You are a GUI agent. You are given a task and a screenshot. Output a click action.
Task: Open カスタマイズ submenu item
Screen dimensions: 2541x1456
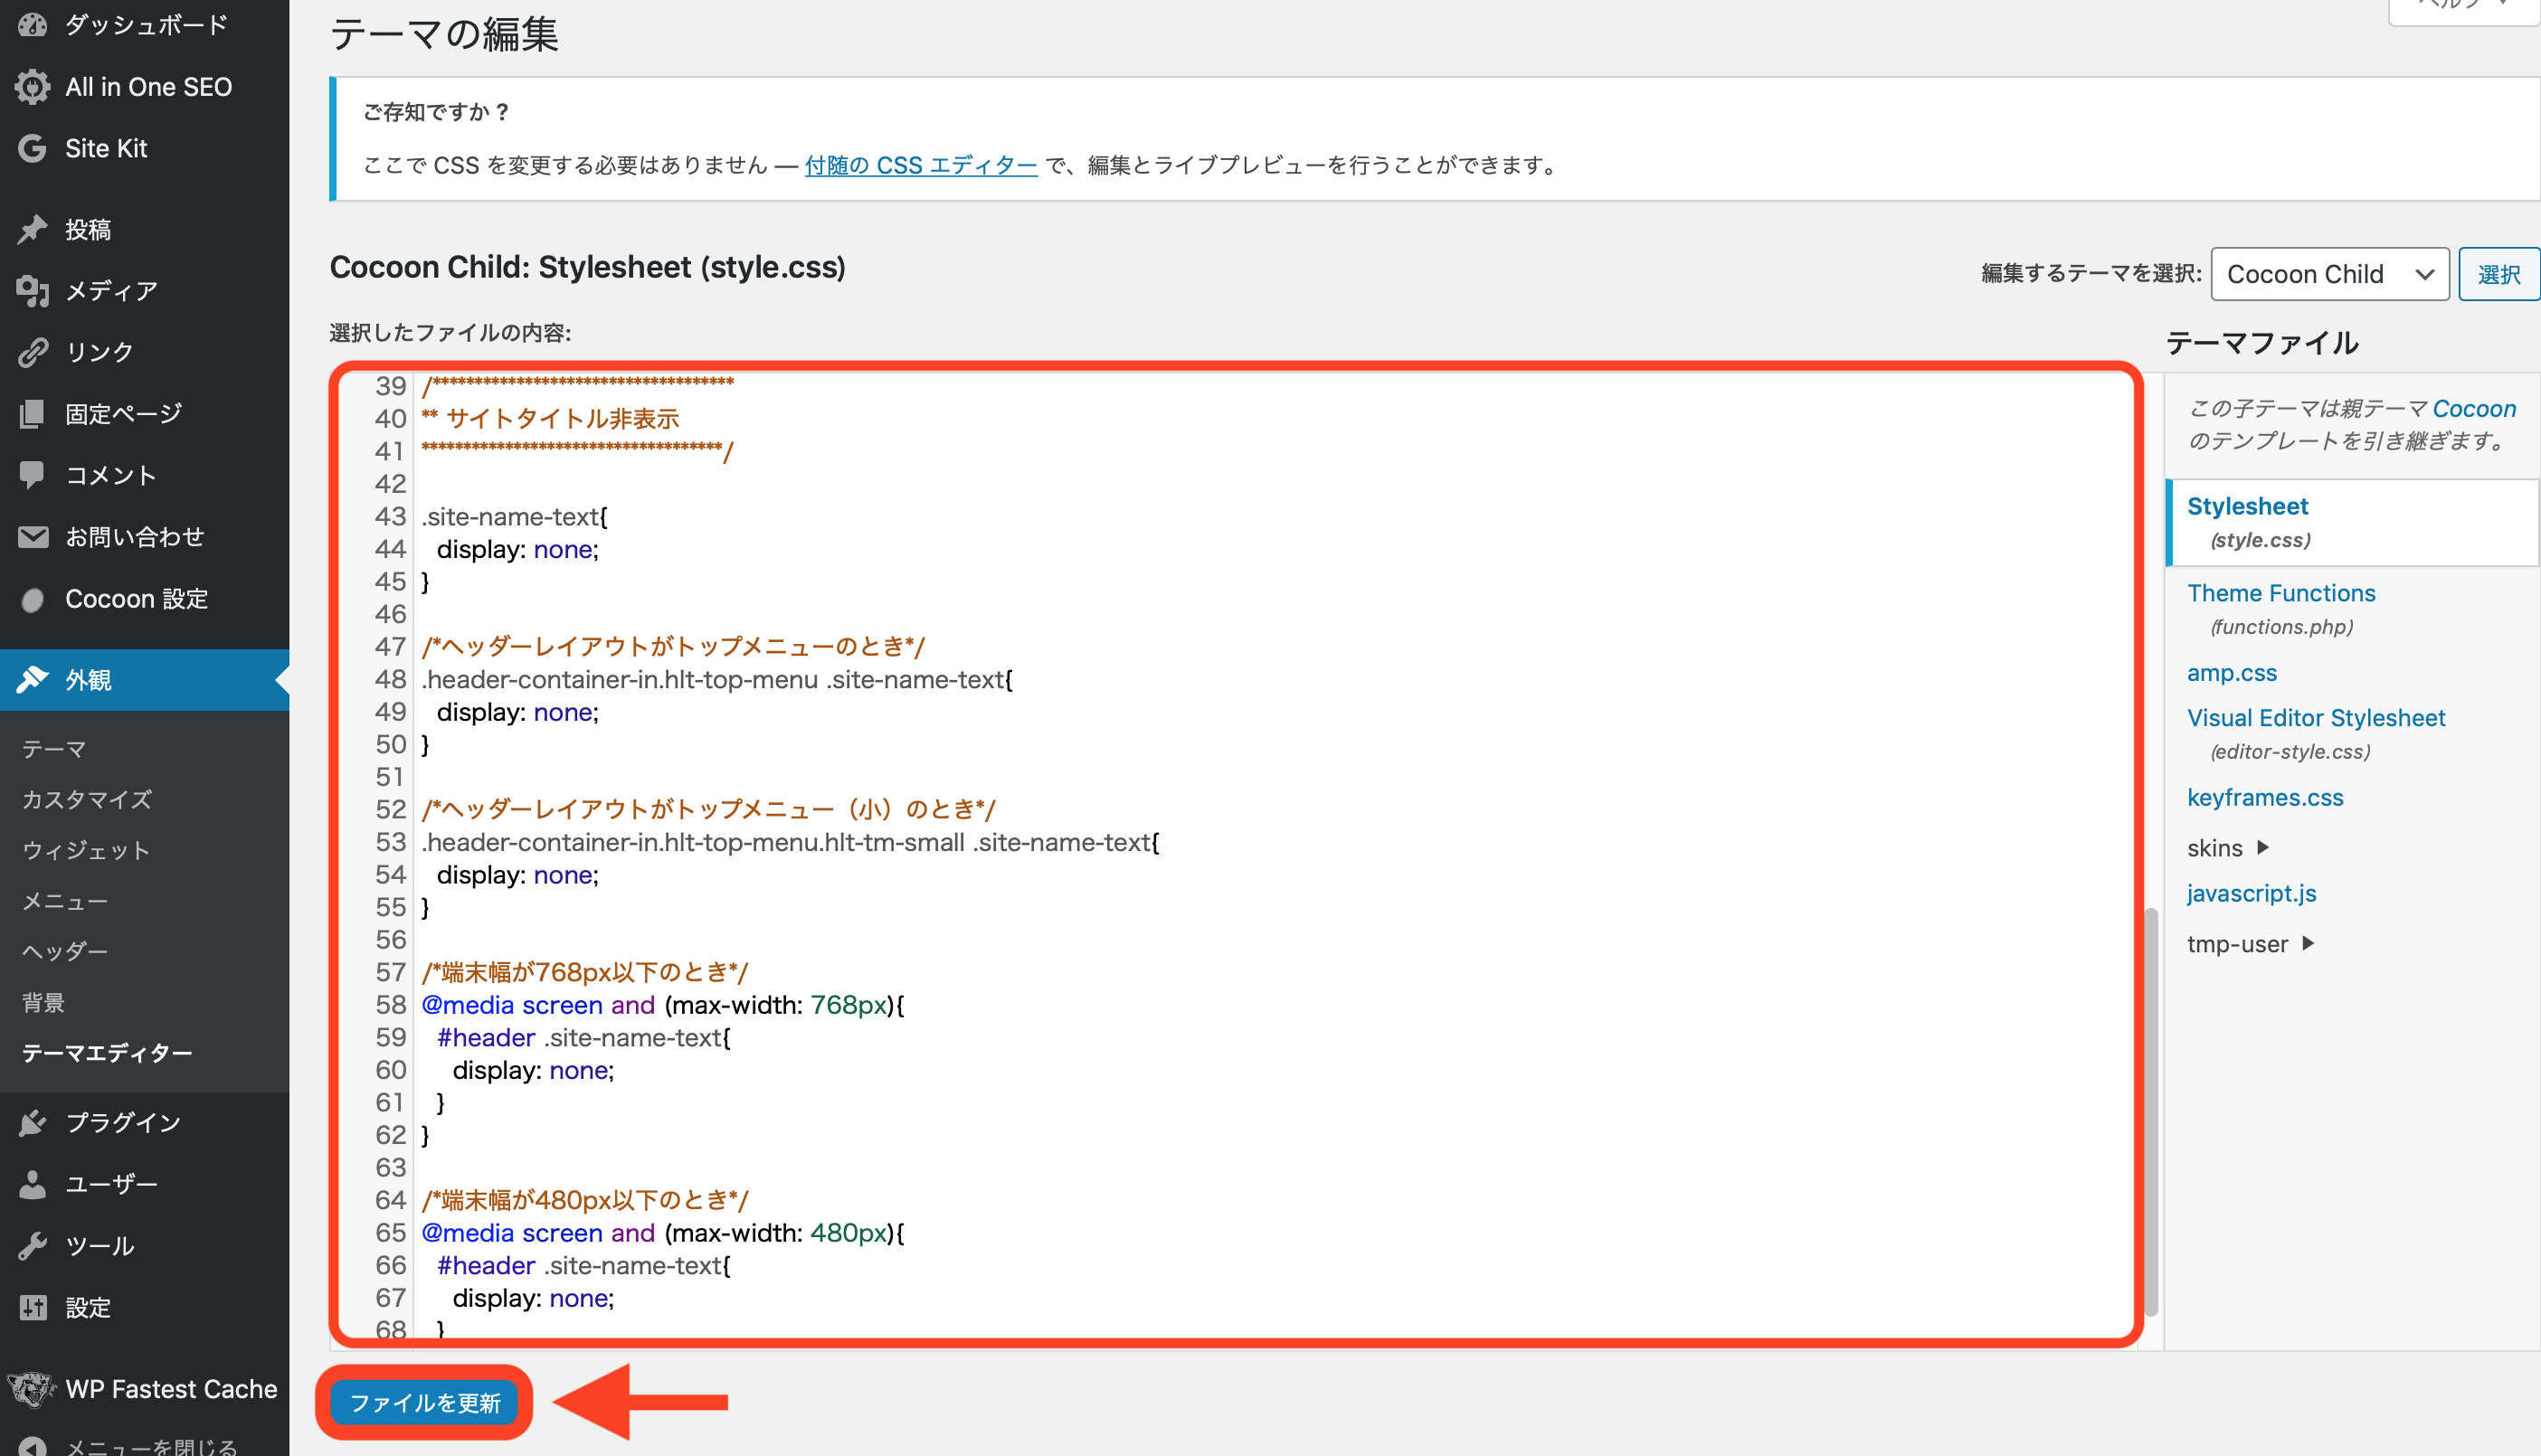(87, 800)
